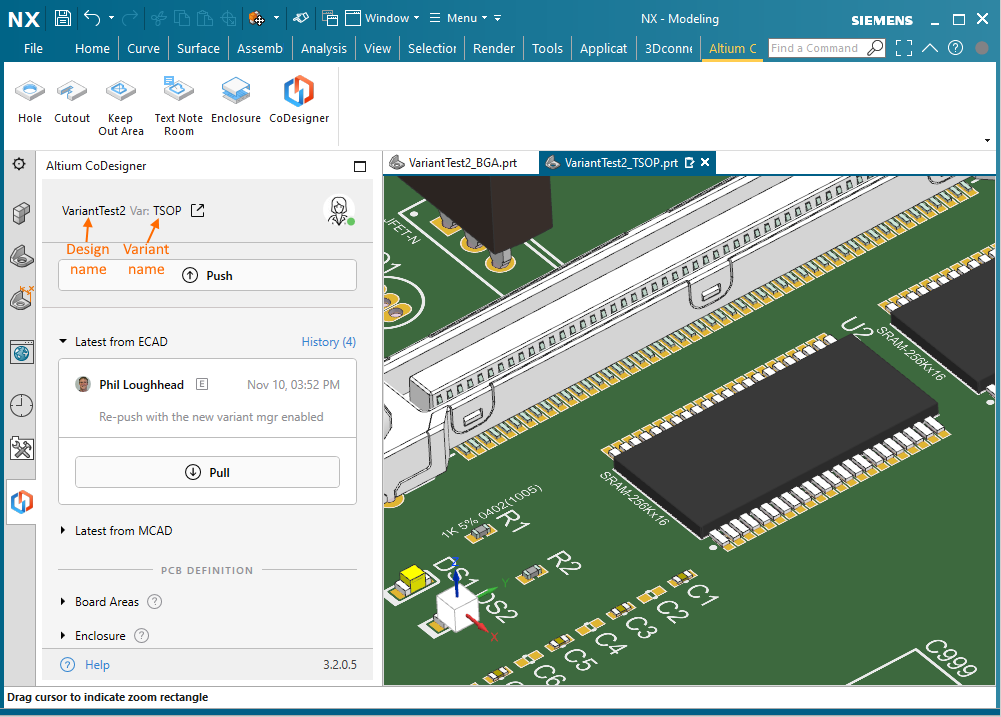Open the File menu
Screen dimensions: 1001x717
(33, 49)
